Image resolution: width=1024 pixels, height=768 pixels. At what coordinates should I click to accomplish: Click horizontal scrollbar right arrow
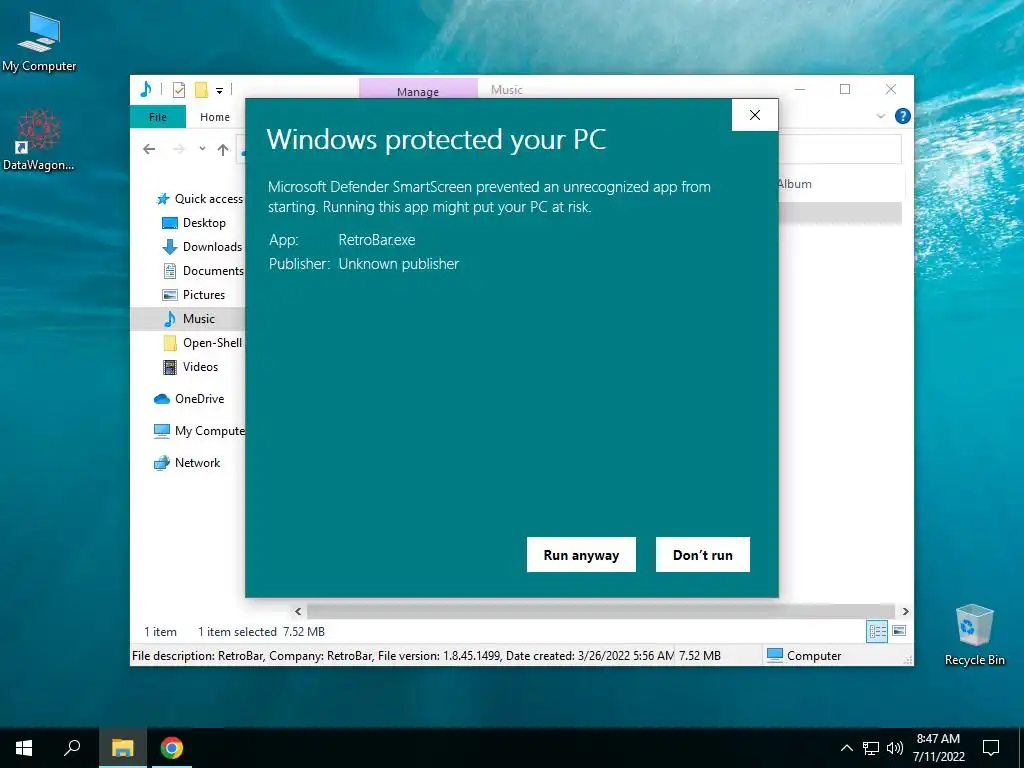click(905, 611)
